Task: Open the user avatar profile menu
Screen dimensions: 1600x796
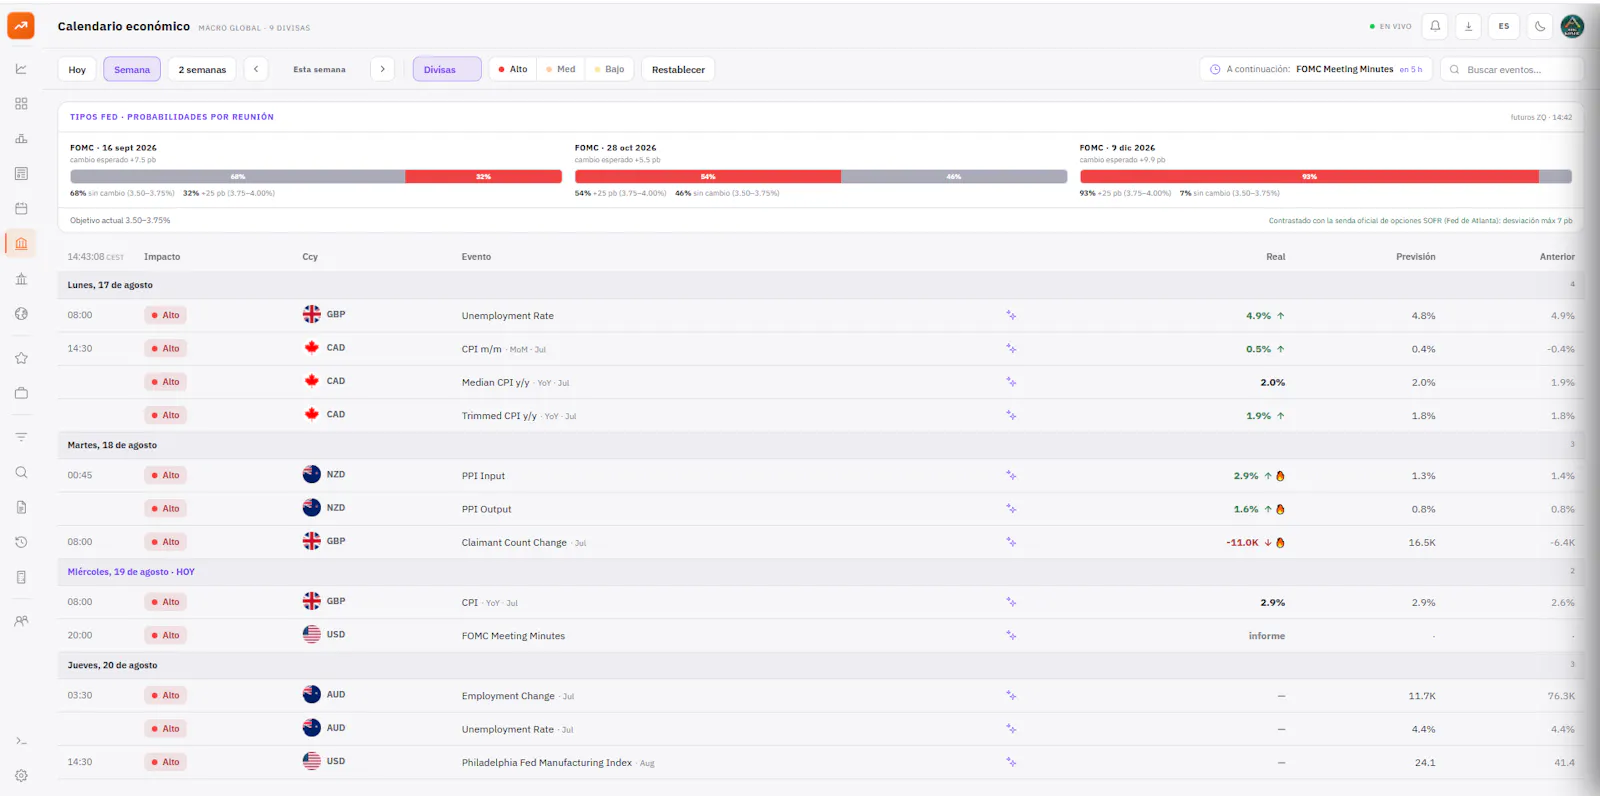Action: [1572, 26]
